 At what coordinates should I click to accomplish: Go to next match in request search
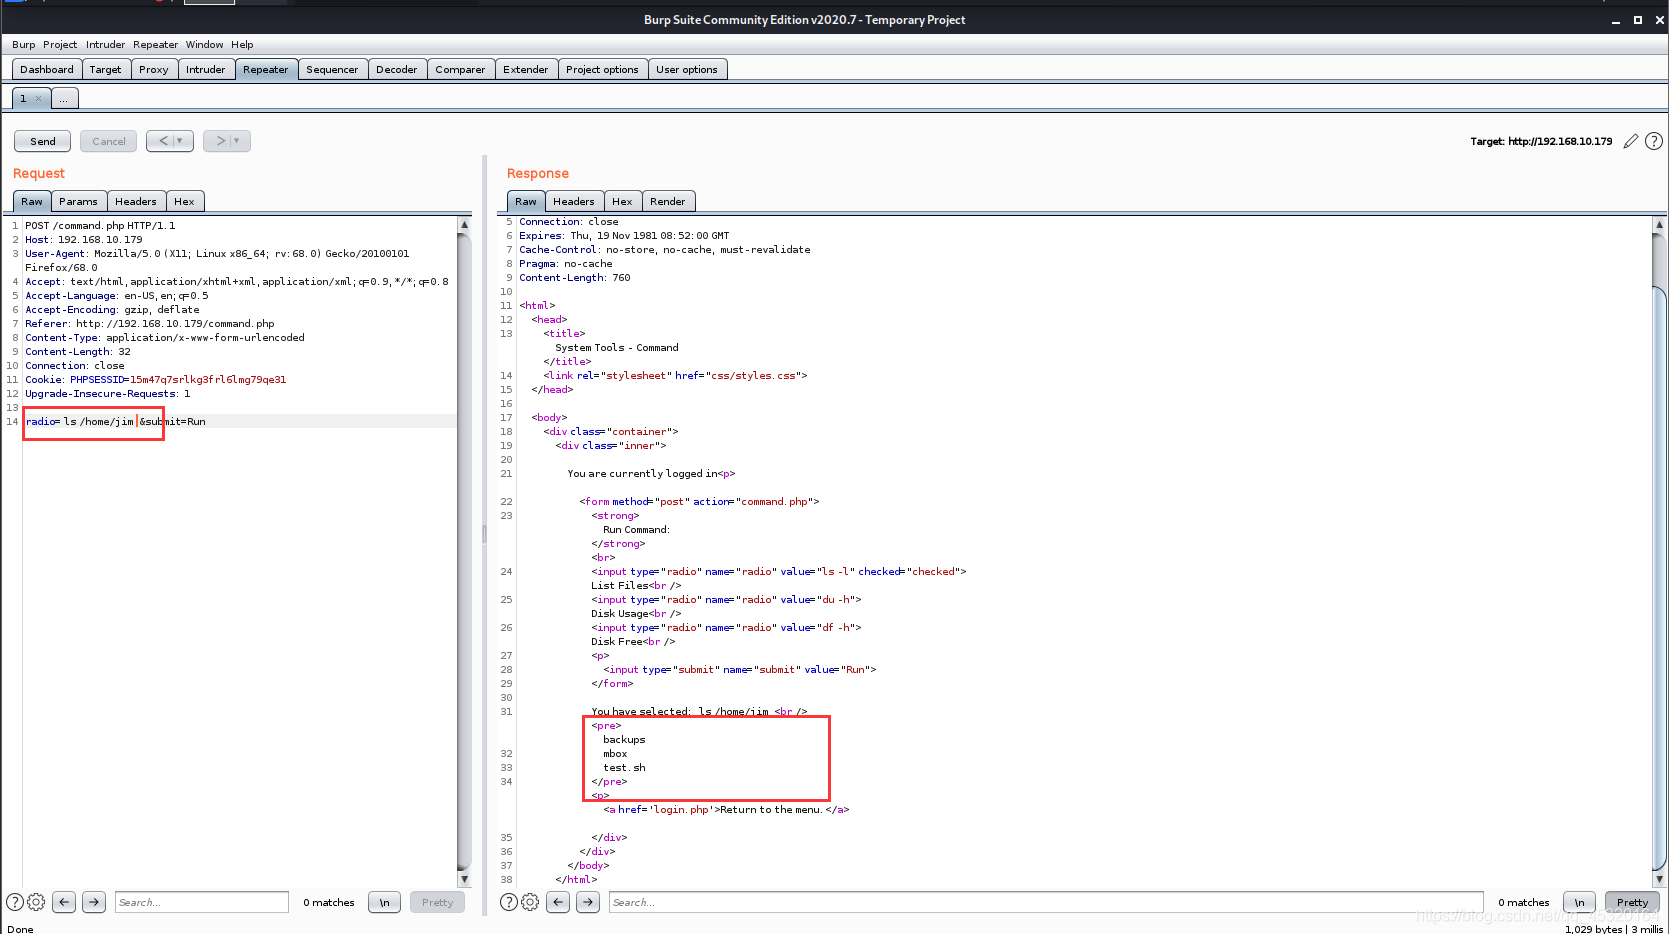tap(94, 902)
